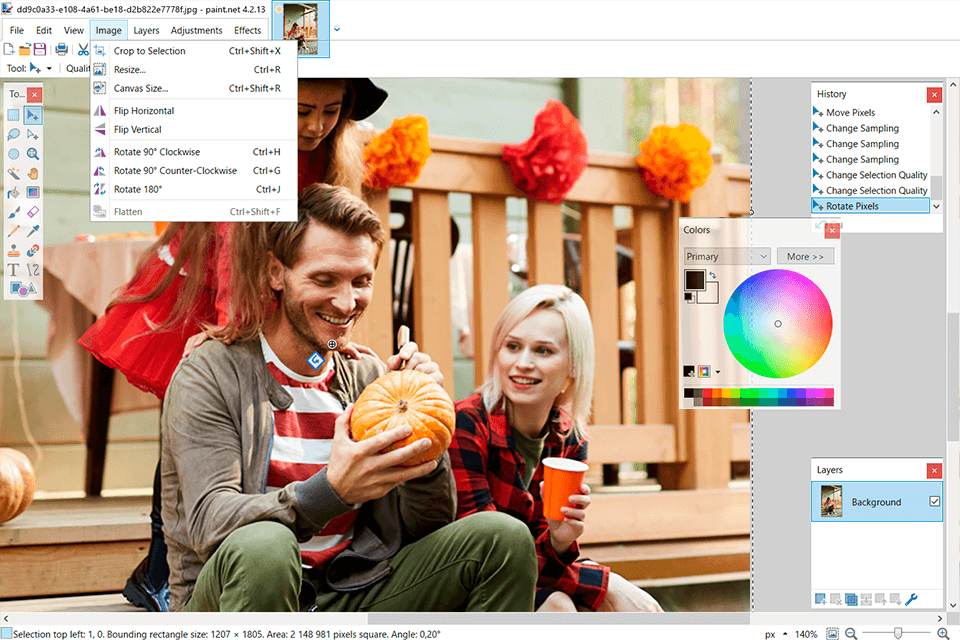Open the Adjustments menu
This screenshot has height=640, width=960.
click(196, 30)
